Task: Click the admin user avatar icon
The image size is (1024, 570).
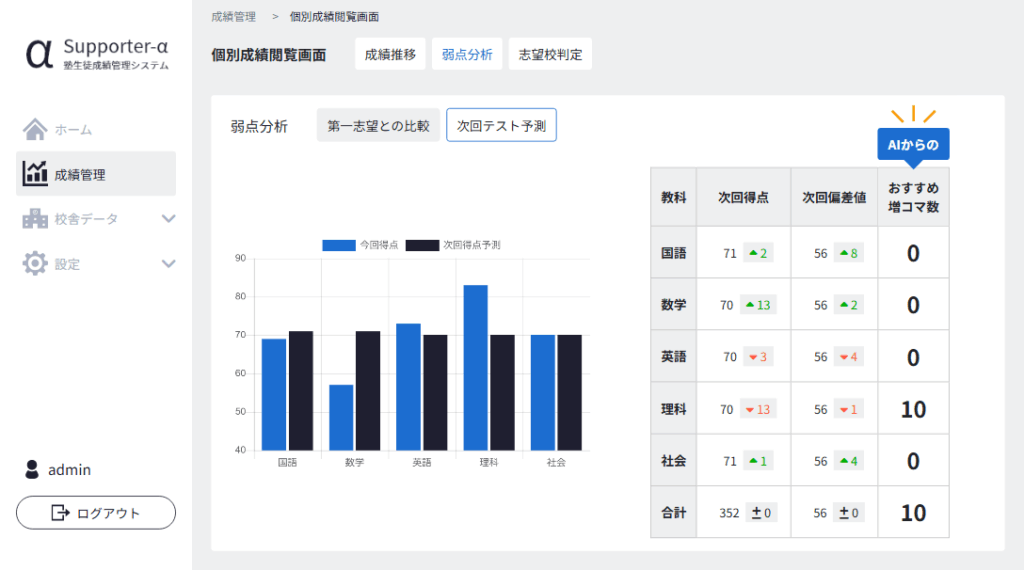Action: click(31, 469)
